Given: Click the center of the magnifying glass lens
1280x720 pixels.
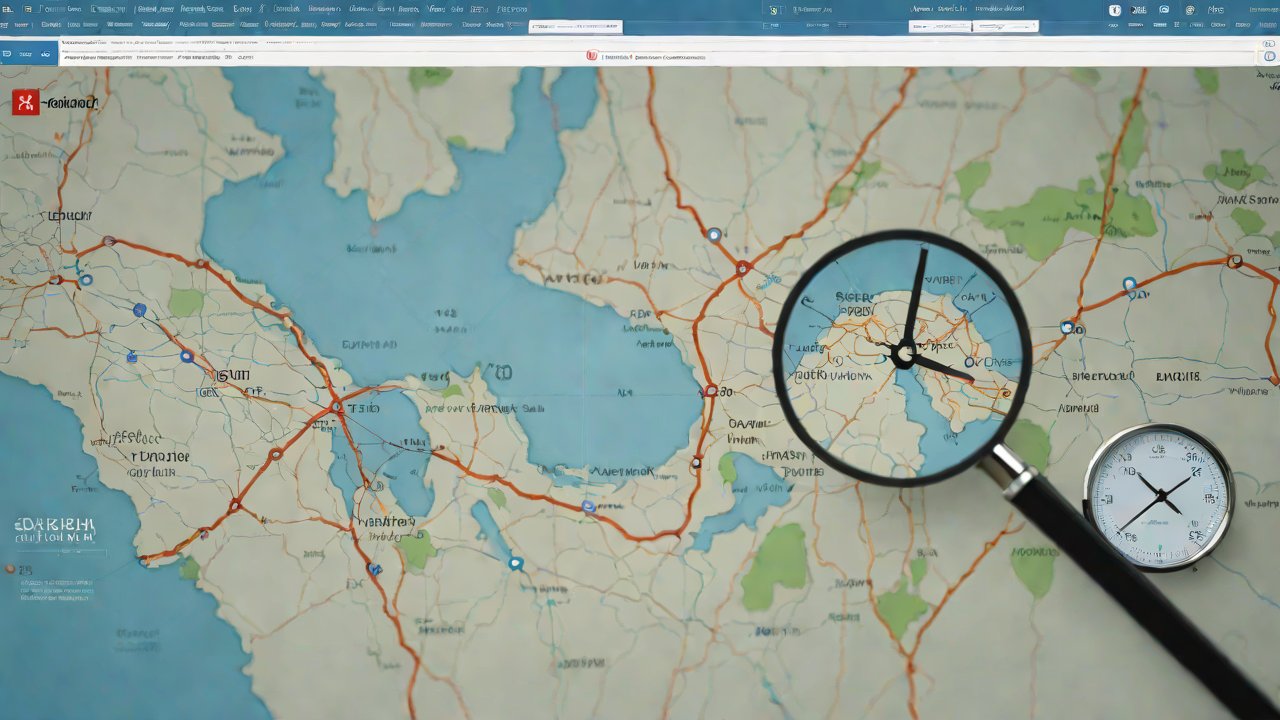Looking at the screenshot, I should (903, 356).
